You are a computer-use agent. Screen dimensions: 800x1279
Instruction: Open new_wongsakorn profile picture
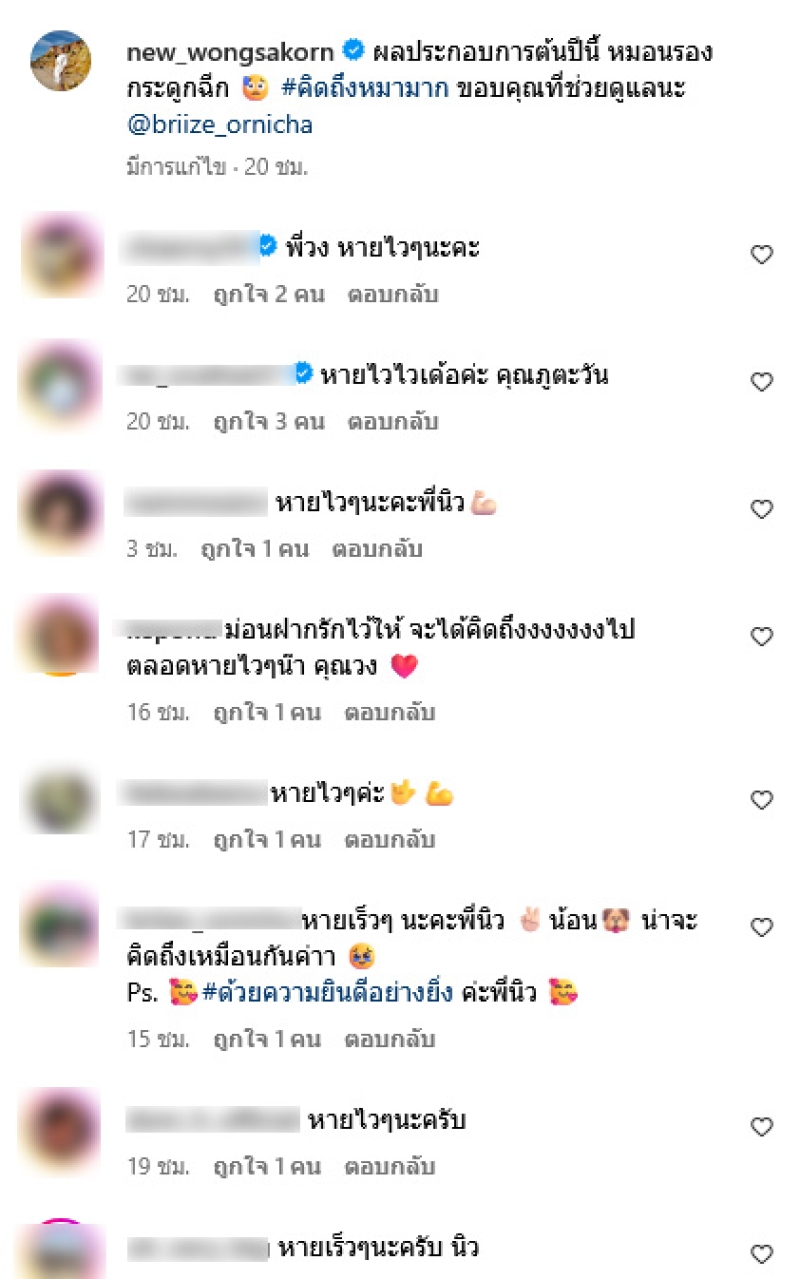point(60,61)
